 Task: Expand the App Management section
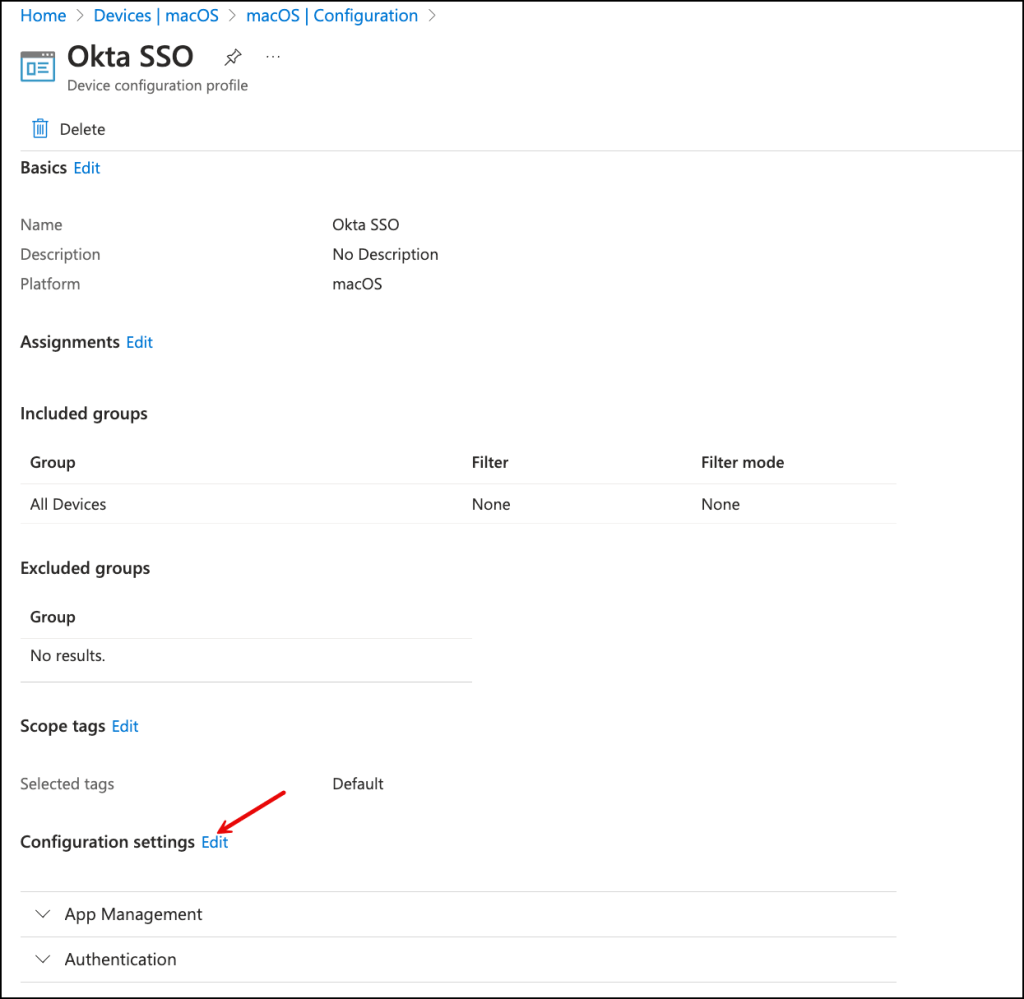click(x=133, y=914)
